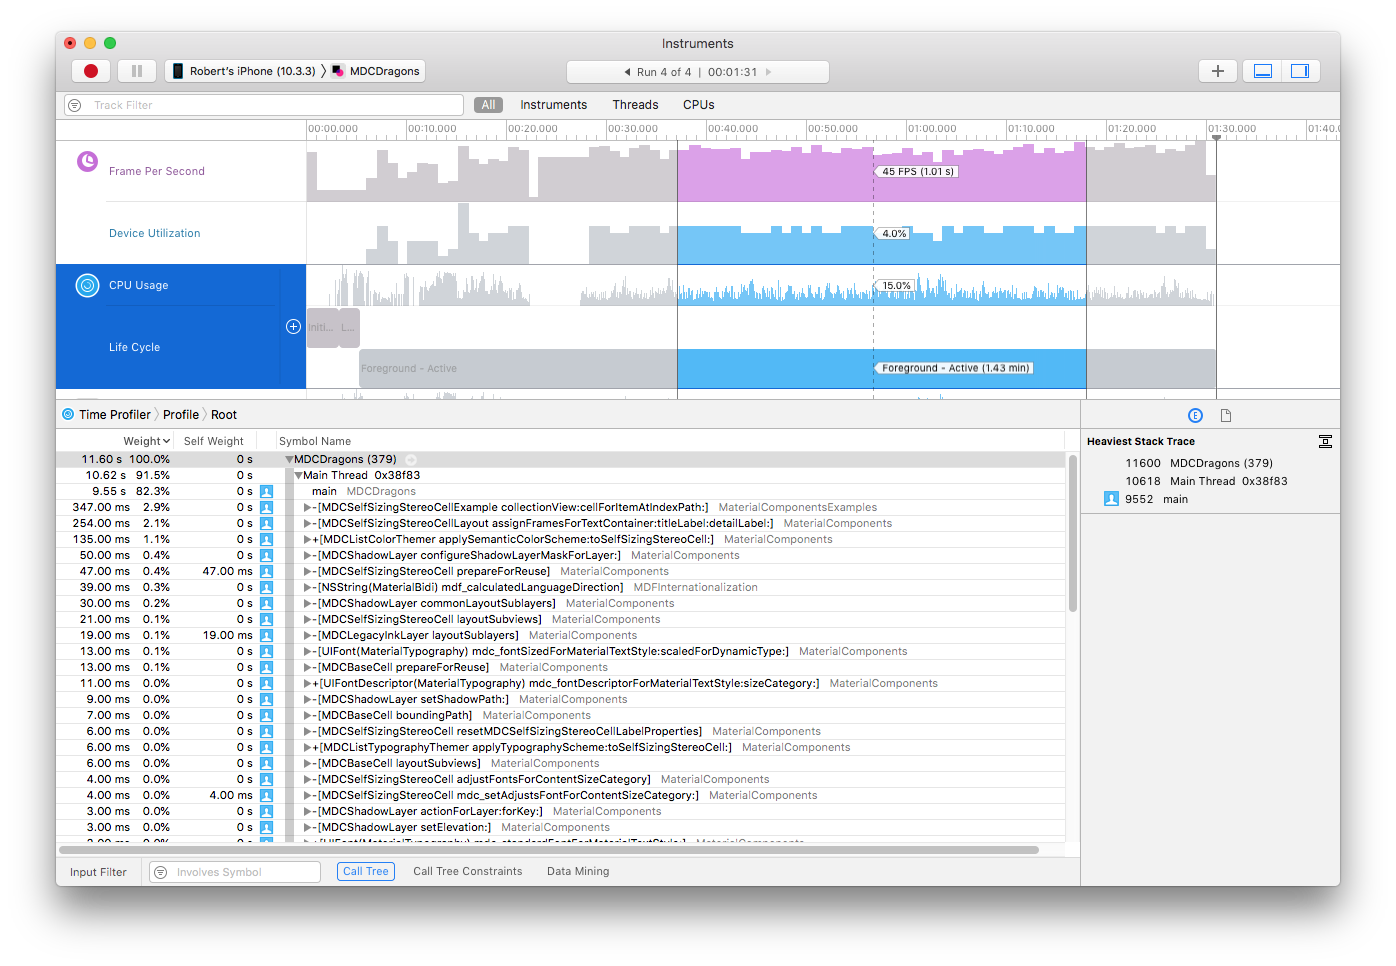Screen dimensions: 1396x966
Task: Switch to Instruments track filter
Action: [553, 105]
